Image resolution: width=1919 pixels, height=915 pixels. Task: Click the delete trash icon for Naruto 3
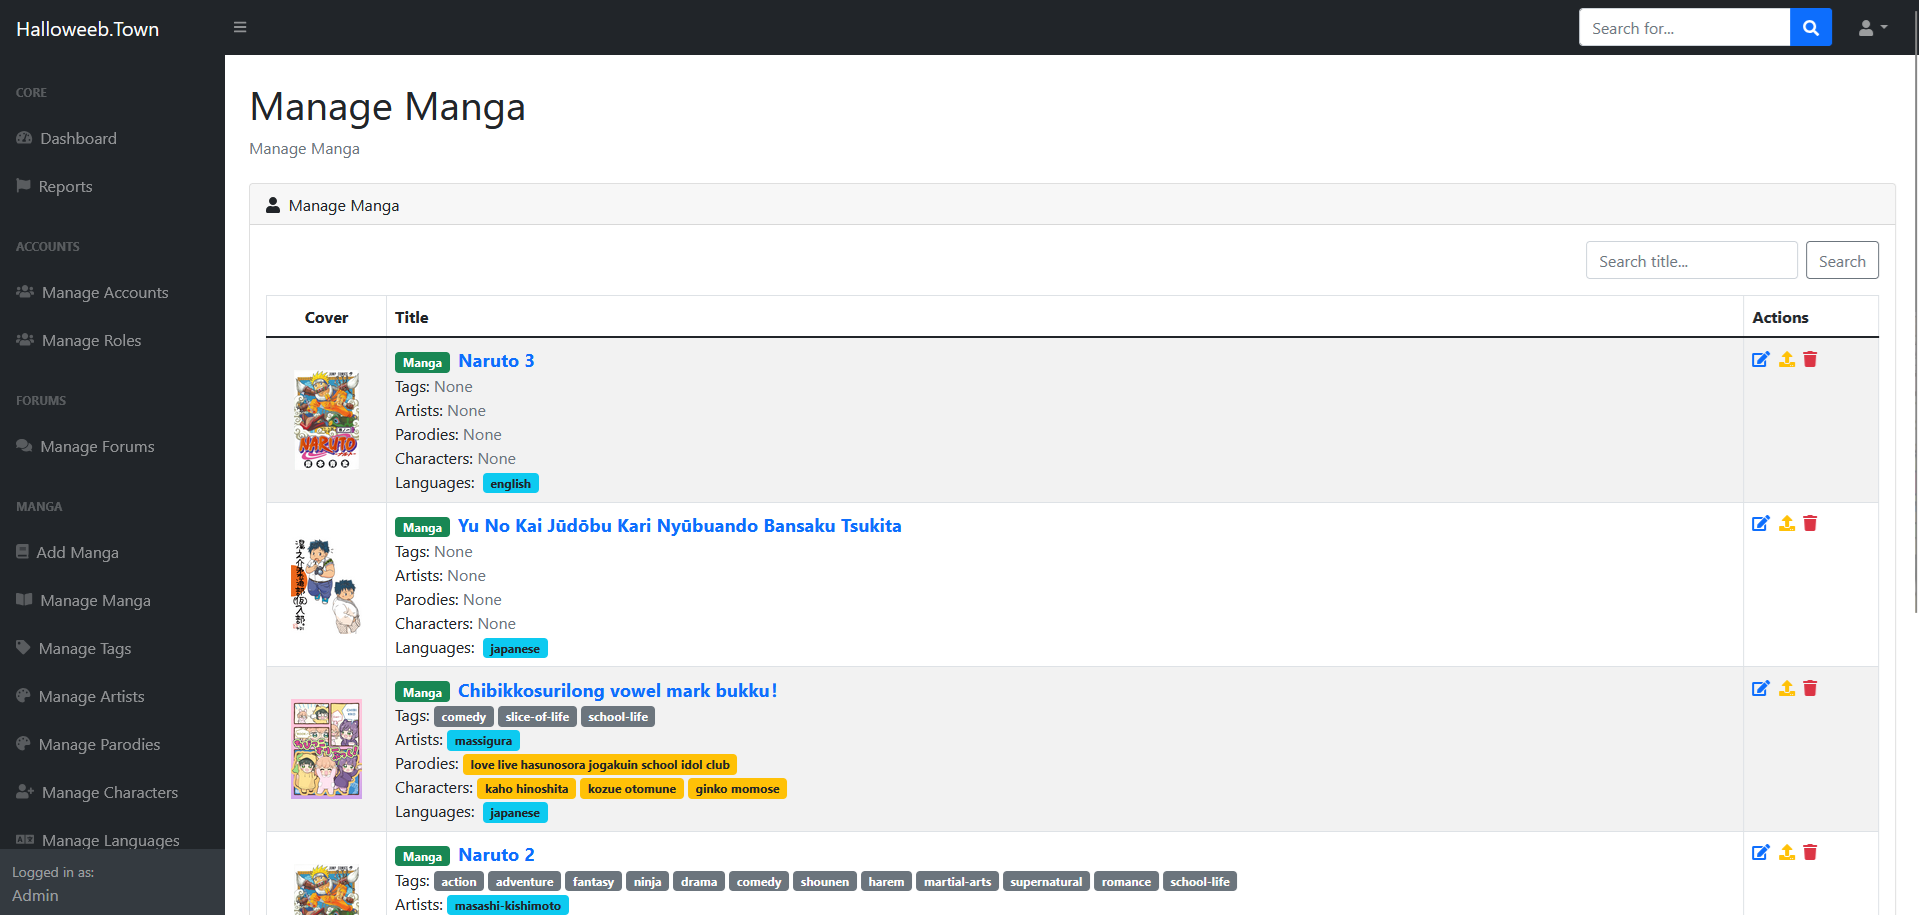click(1810, 359)
